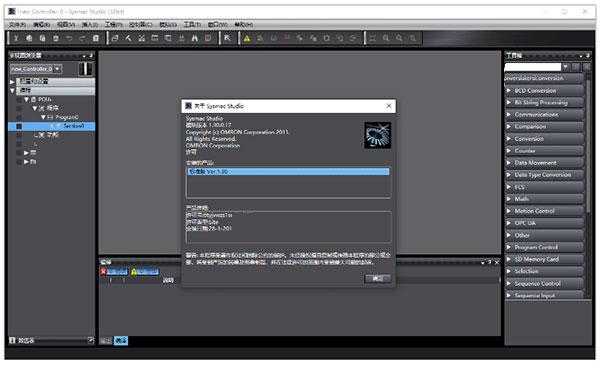Click the Sysmac Studio logo in About dialog

[377, 135]
